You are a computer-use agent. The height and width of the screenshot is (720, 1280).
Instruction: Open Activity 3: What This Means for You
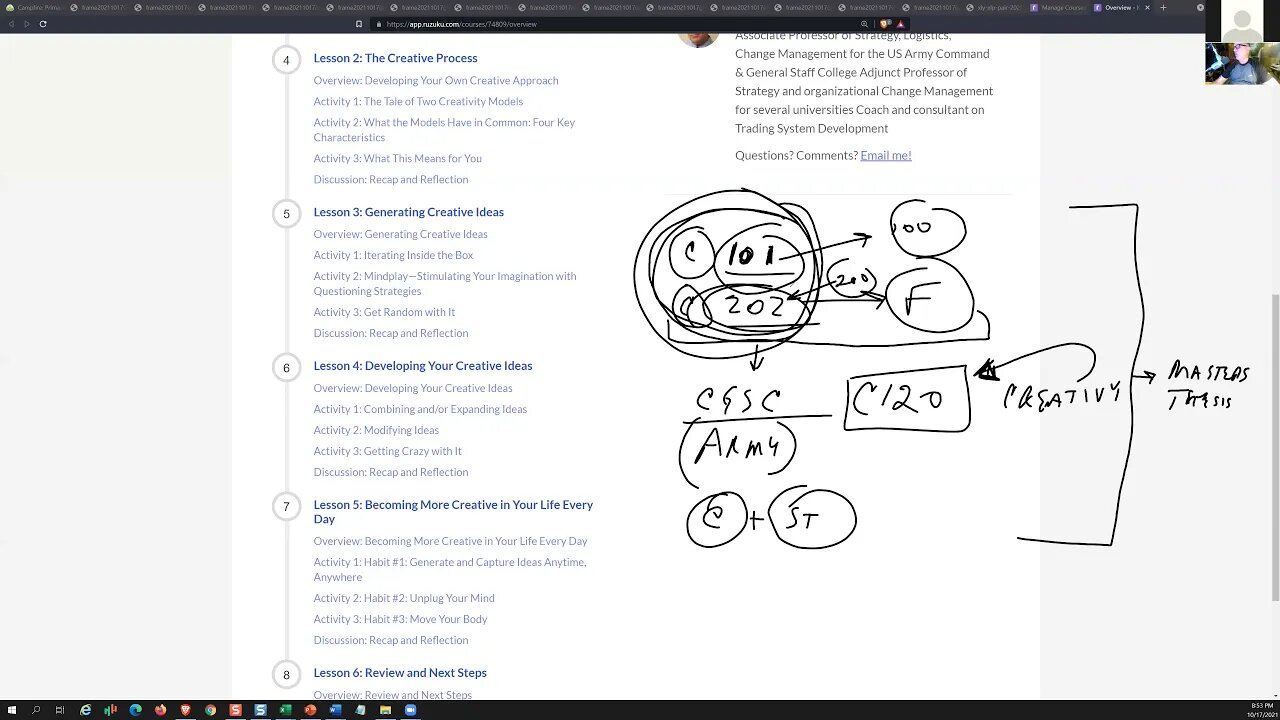pos(397,158)
